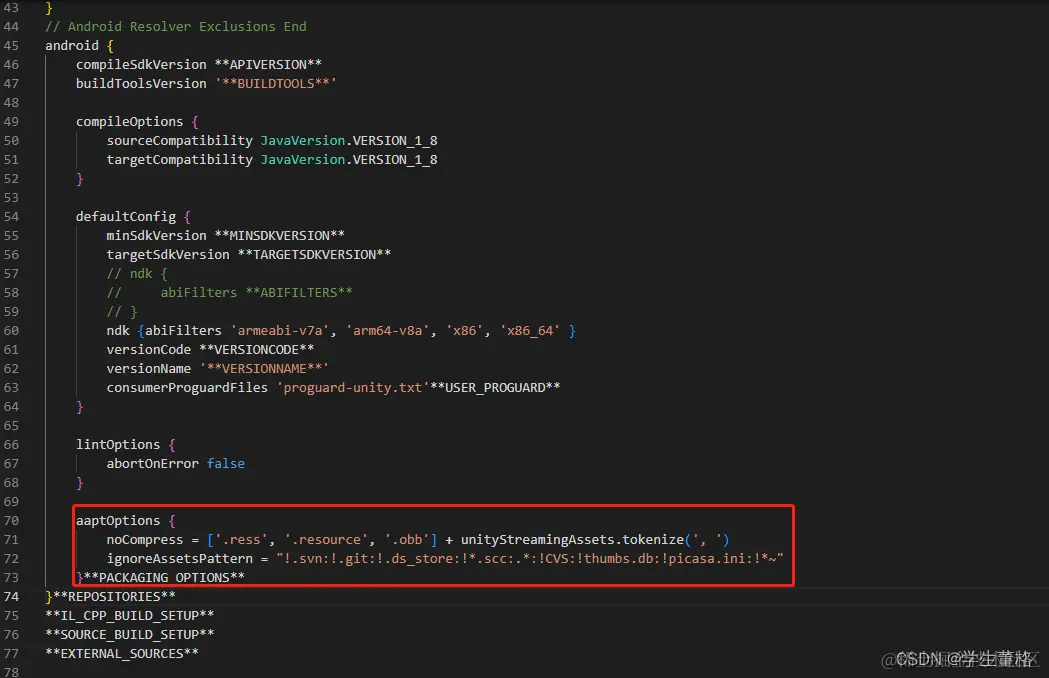This screenshot has height=678, width=1049.
Task: Click the 'defaultConfig {' line
Action: (x=133, y=217)
